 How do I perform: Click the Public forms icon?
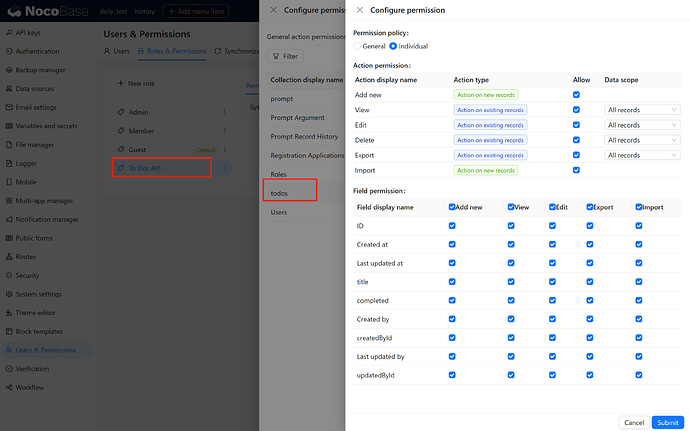(9, 238)
